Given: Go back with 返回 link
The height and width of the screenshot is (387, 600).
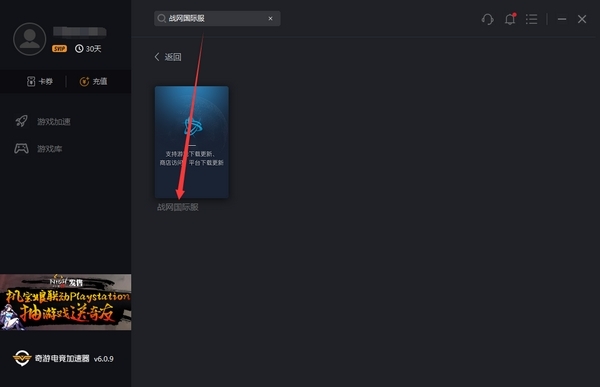Looking at the screenshot, I should click(x=168, y=57).
